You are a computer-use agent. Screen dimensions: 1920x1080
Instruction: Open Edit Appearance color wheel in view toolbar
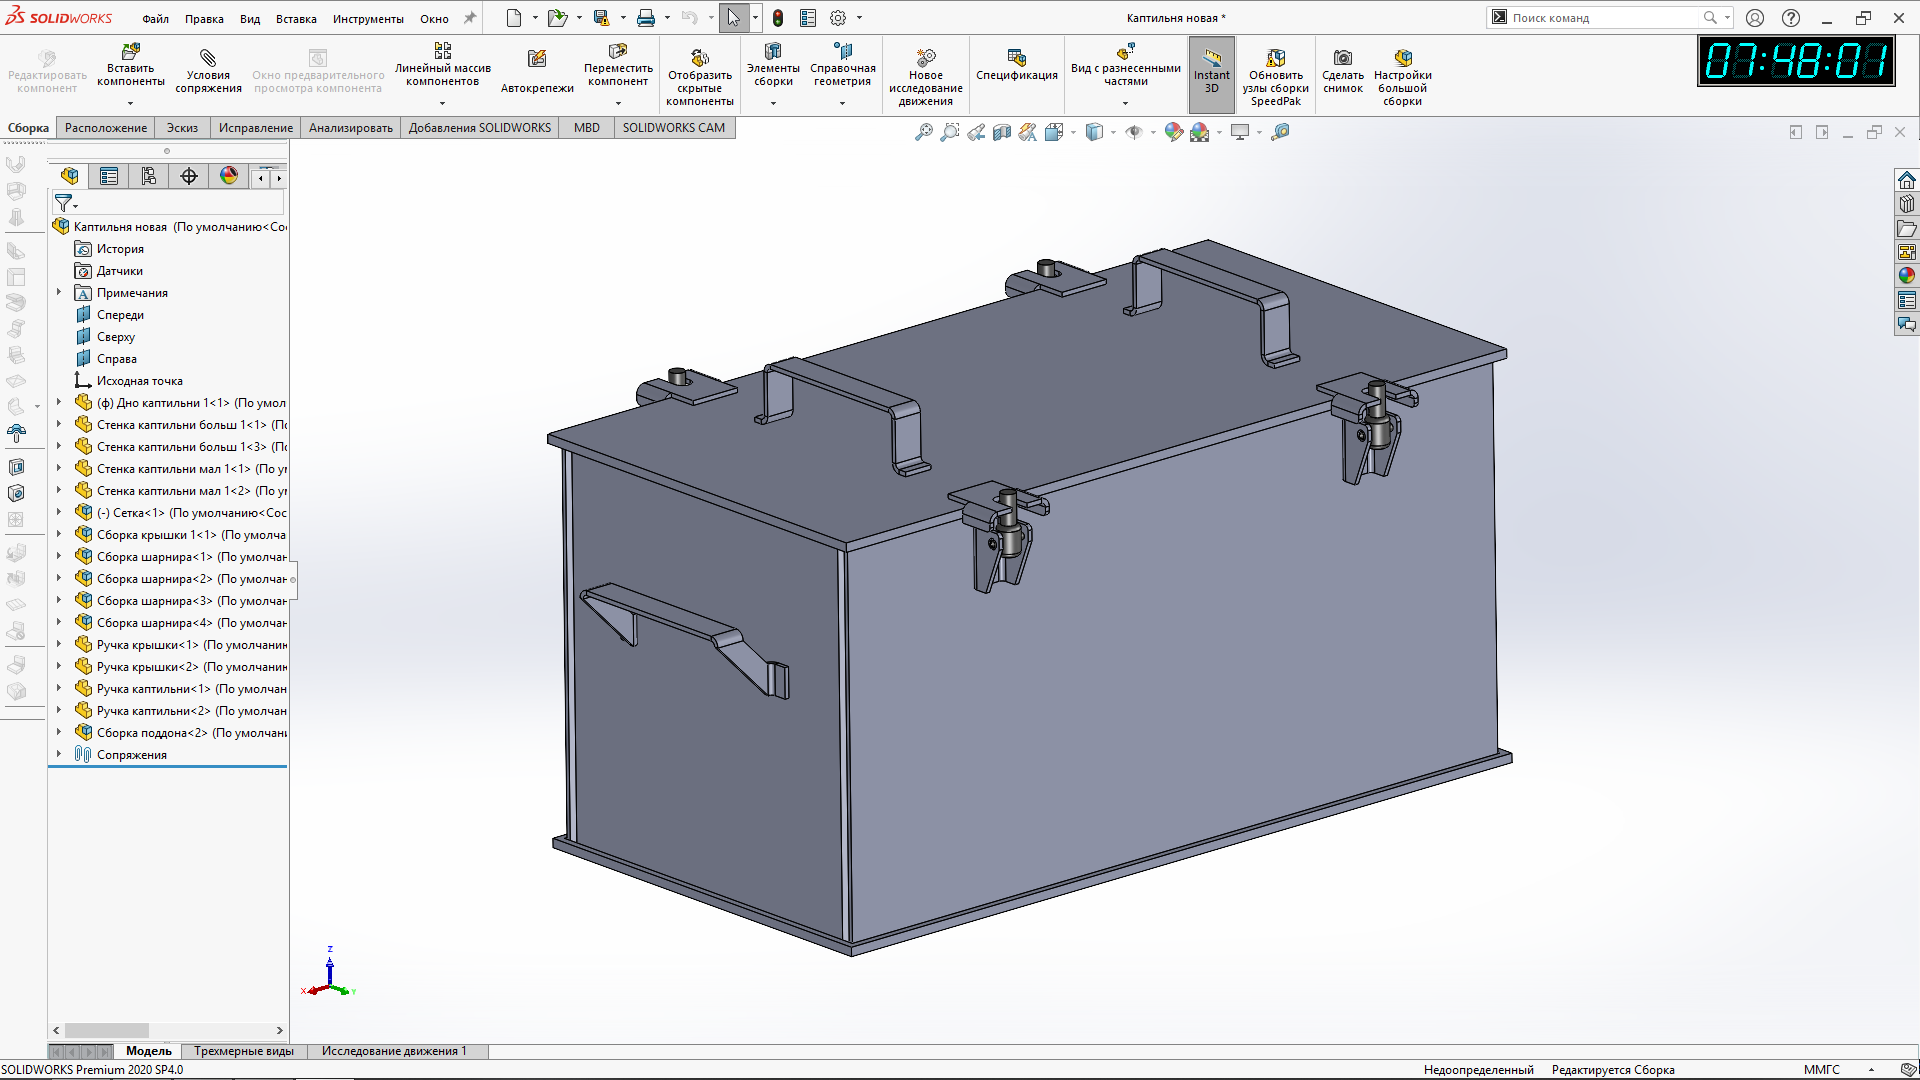(1174, 132)
